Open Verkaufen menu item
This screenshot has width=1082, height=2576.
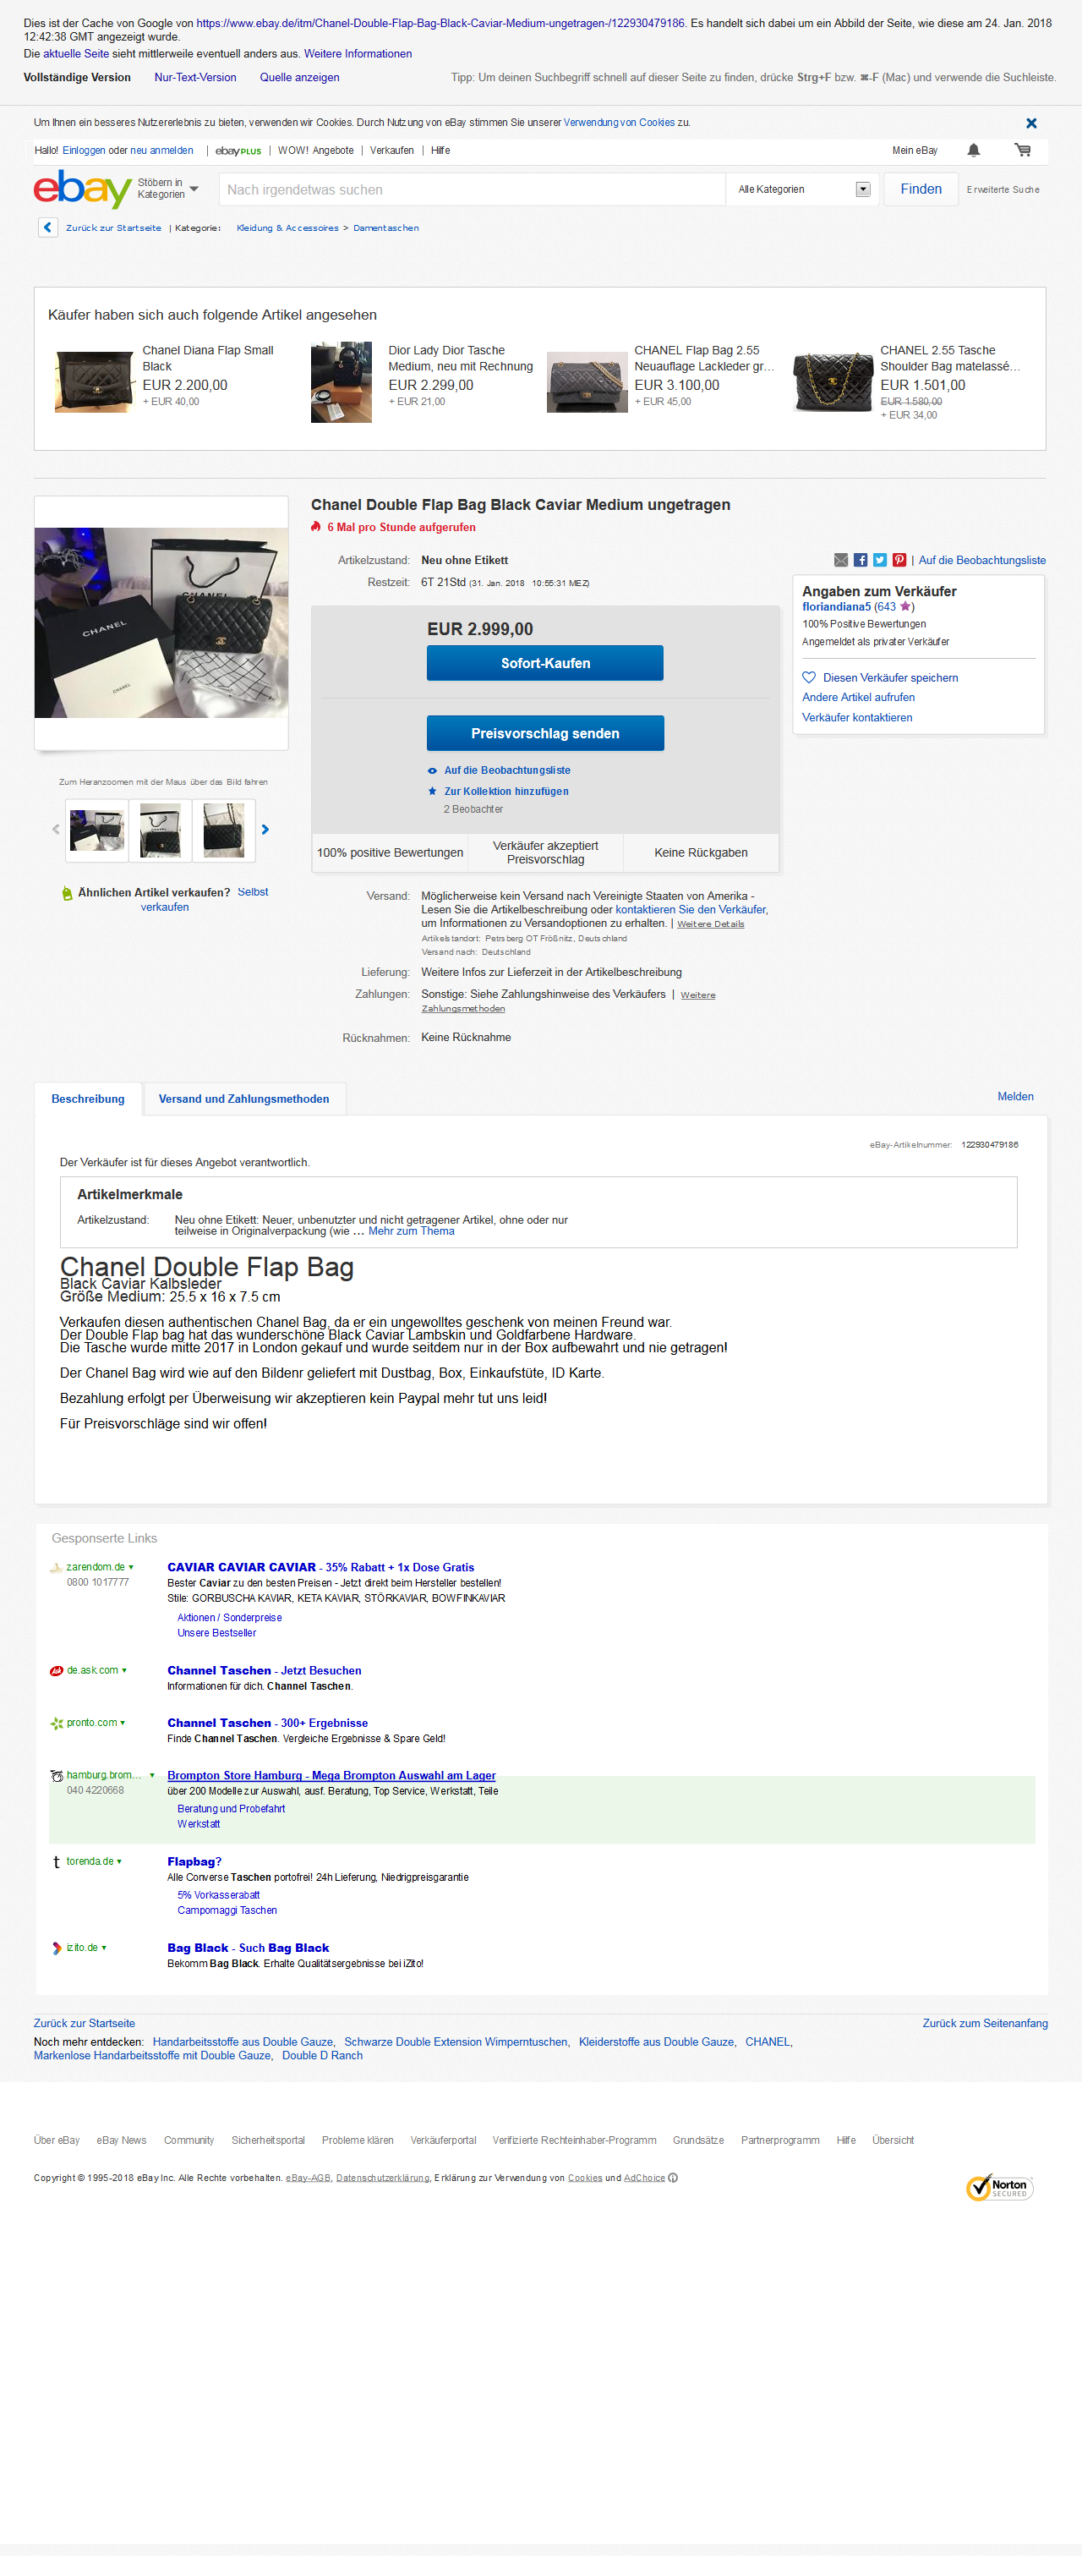click(x=392, y=151)
